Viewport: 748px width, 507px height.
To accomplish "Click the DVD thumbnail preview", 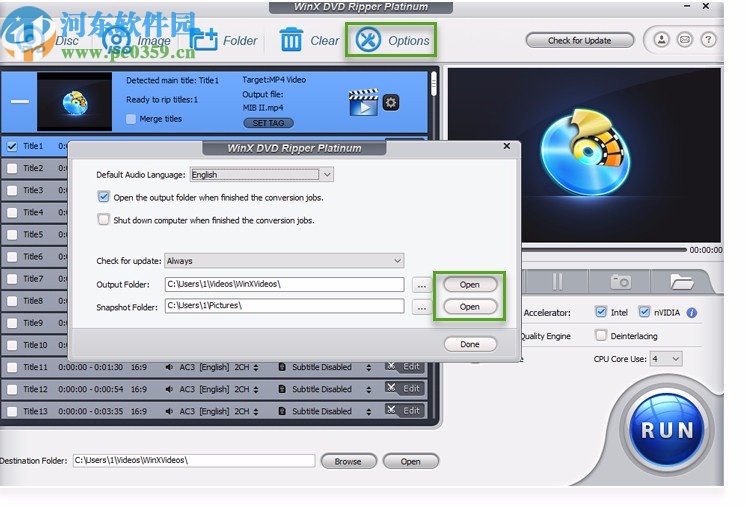I will 74,101.
